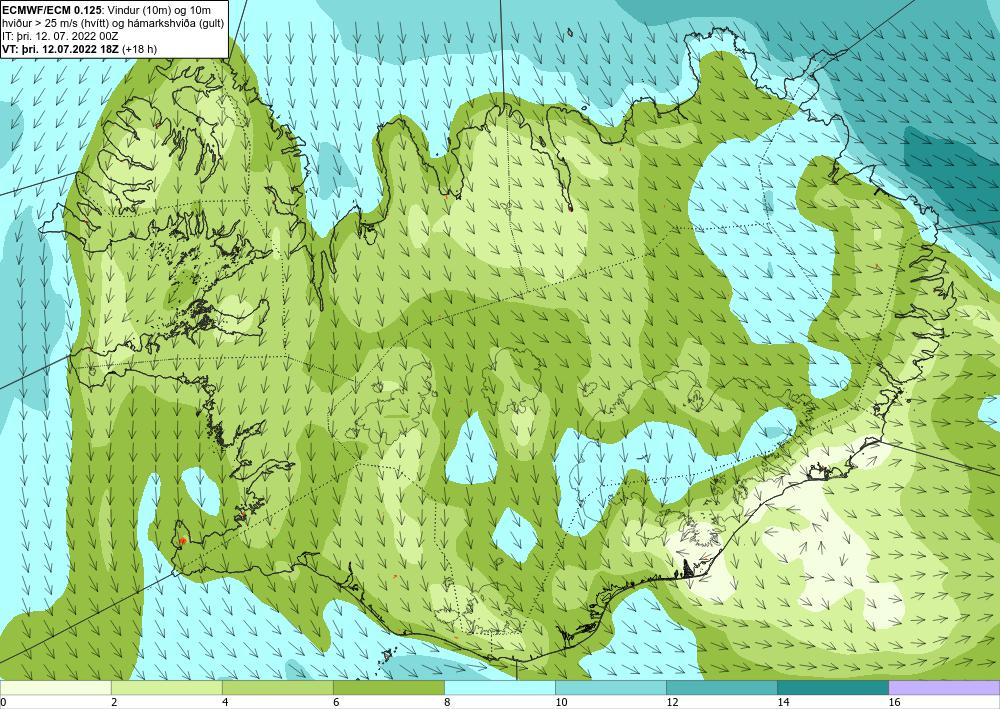Click the purple legend swatch above 16 m/s
Viewport: 1000px width, 709px height.
click(944, 688)
